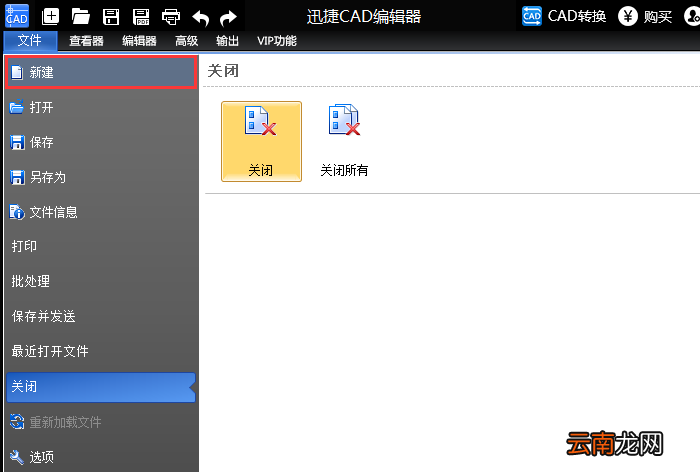Select 最近打开文件 in the file menu

(101, 351)
